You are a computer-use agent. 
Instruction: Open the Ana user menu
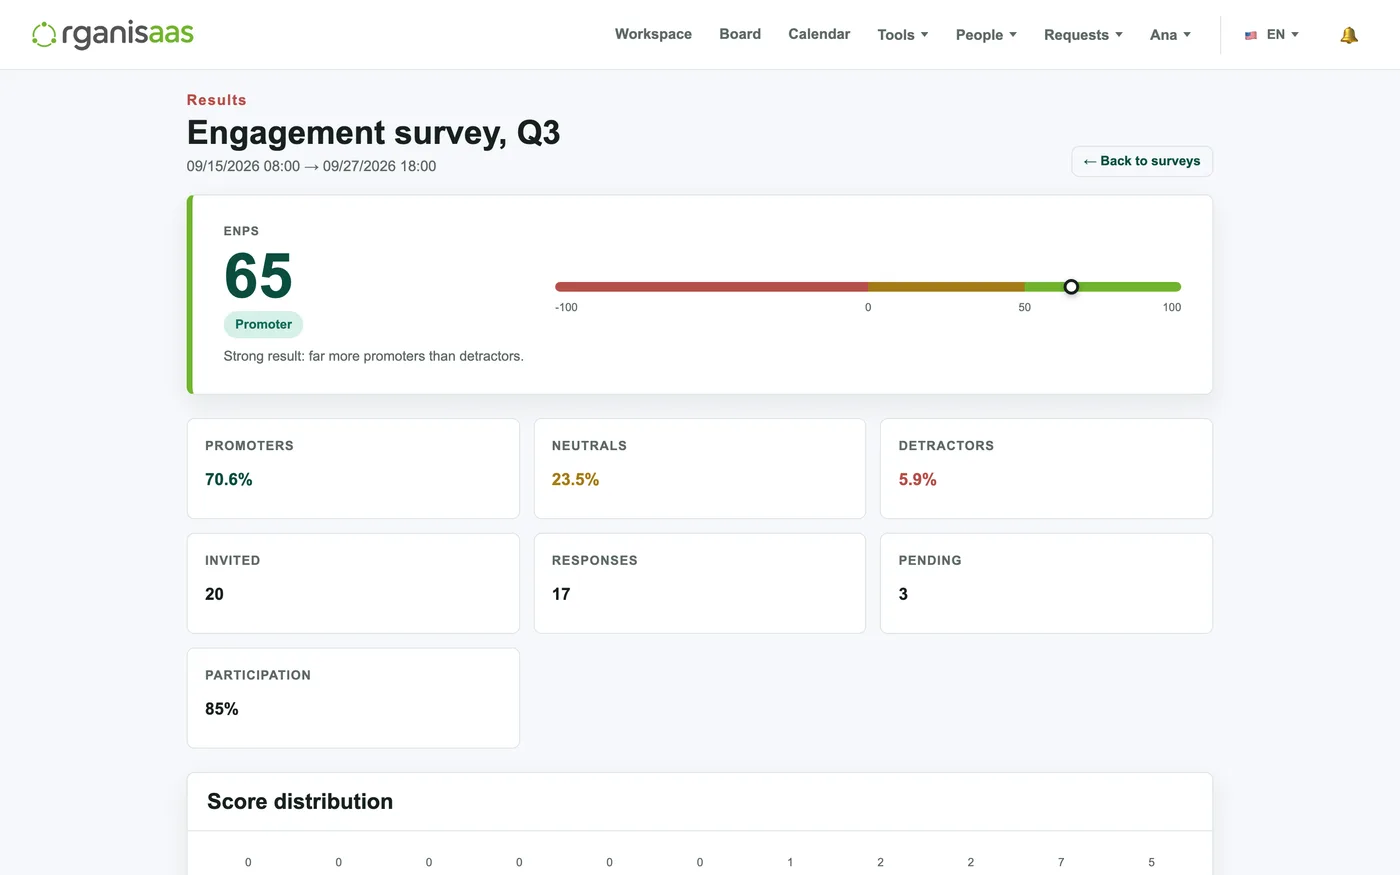click(x=1170, y=35)
